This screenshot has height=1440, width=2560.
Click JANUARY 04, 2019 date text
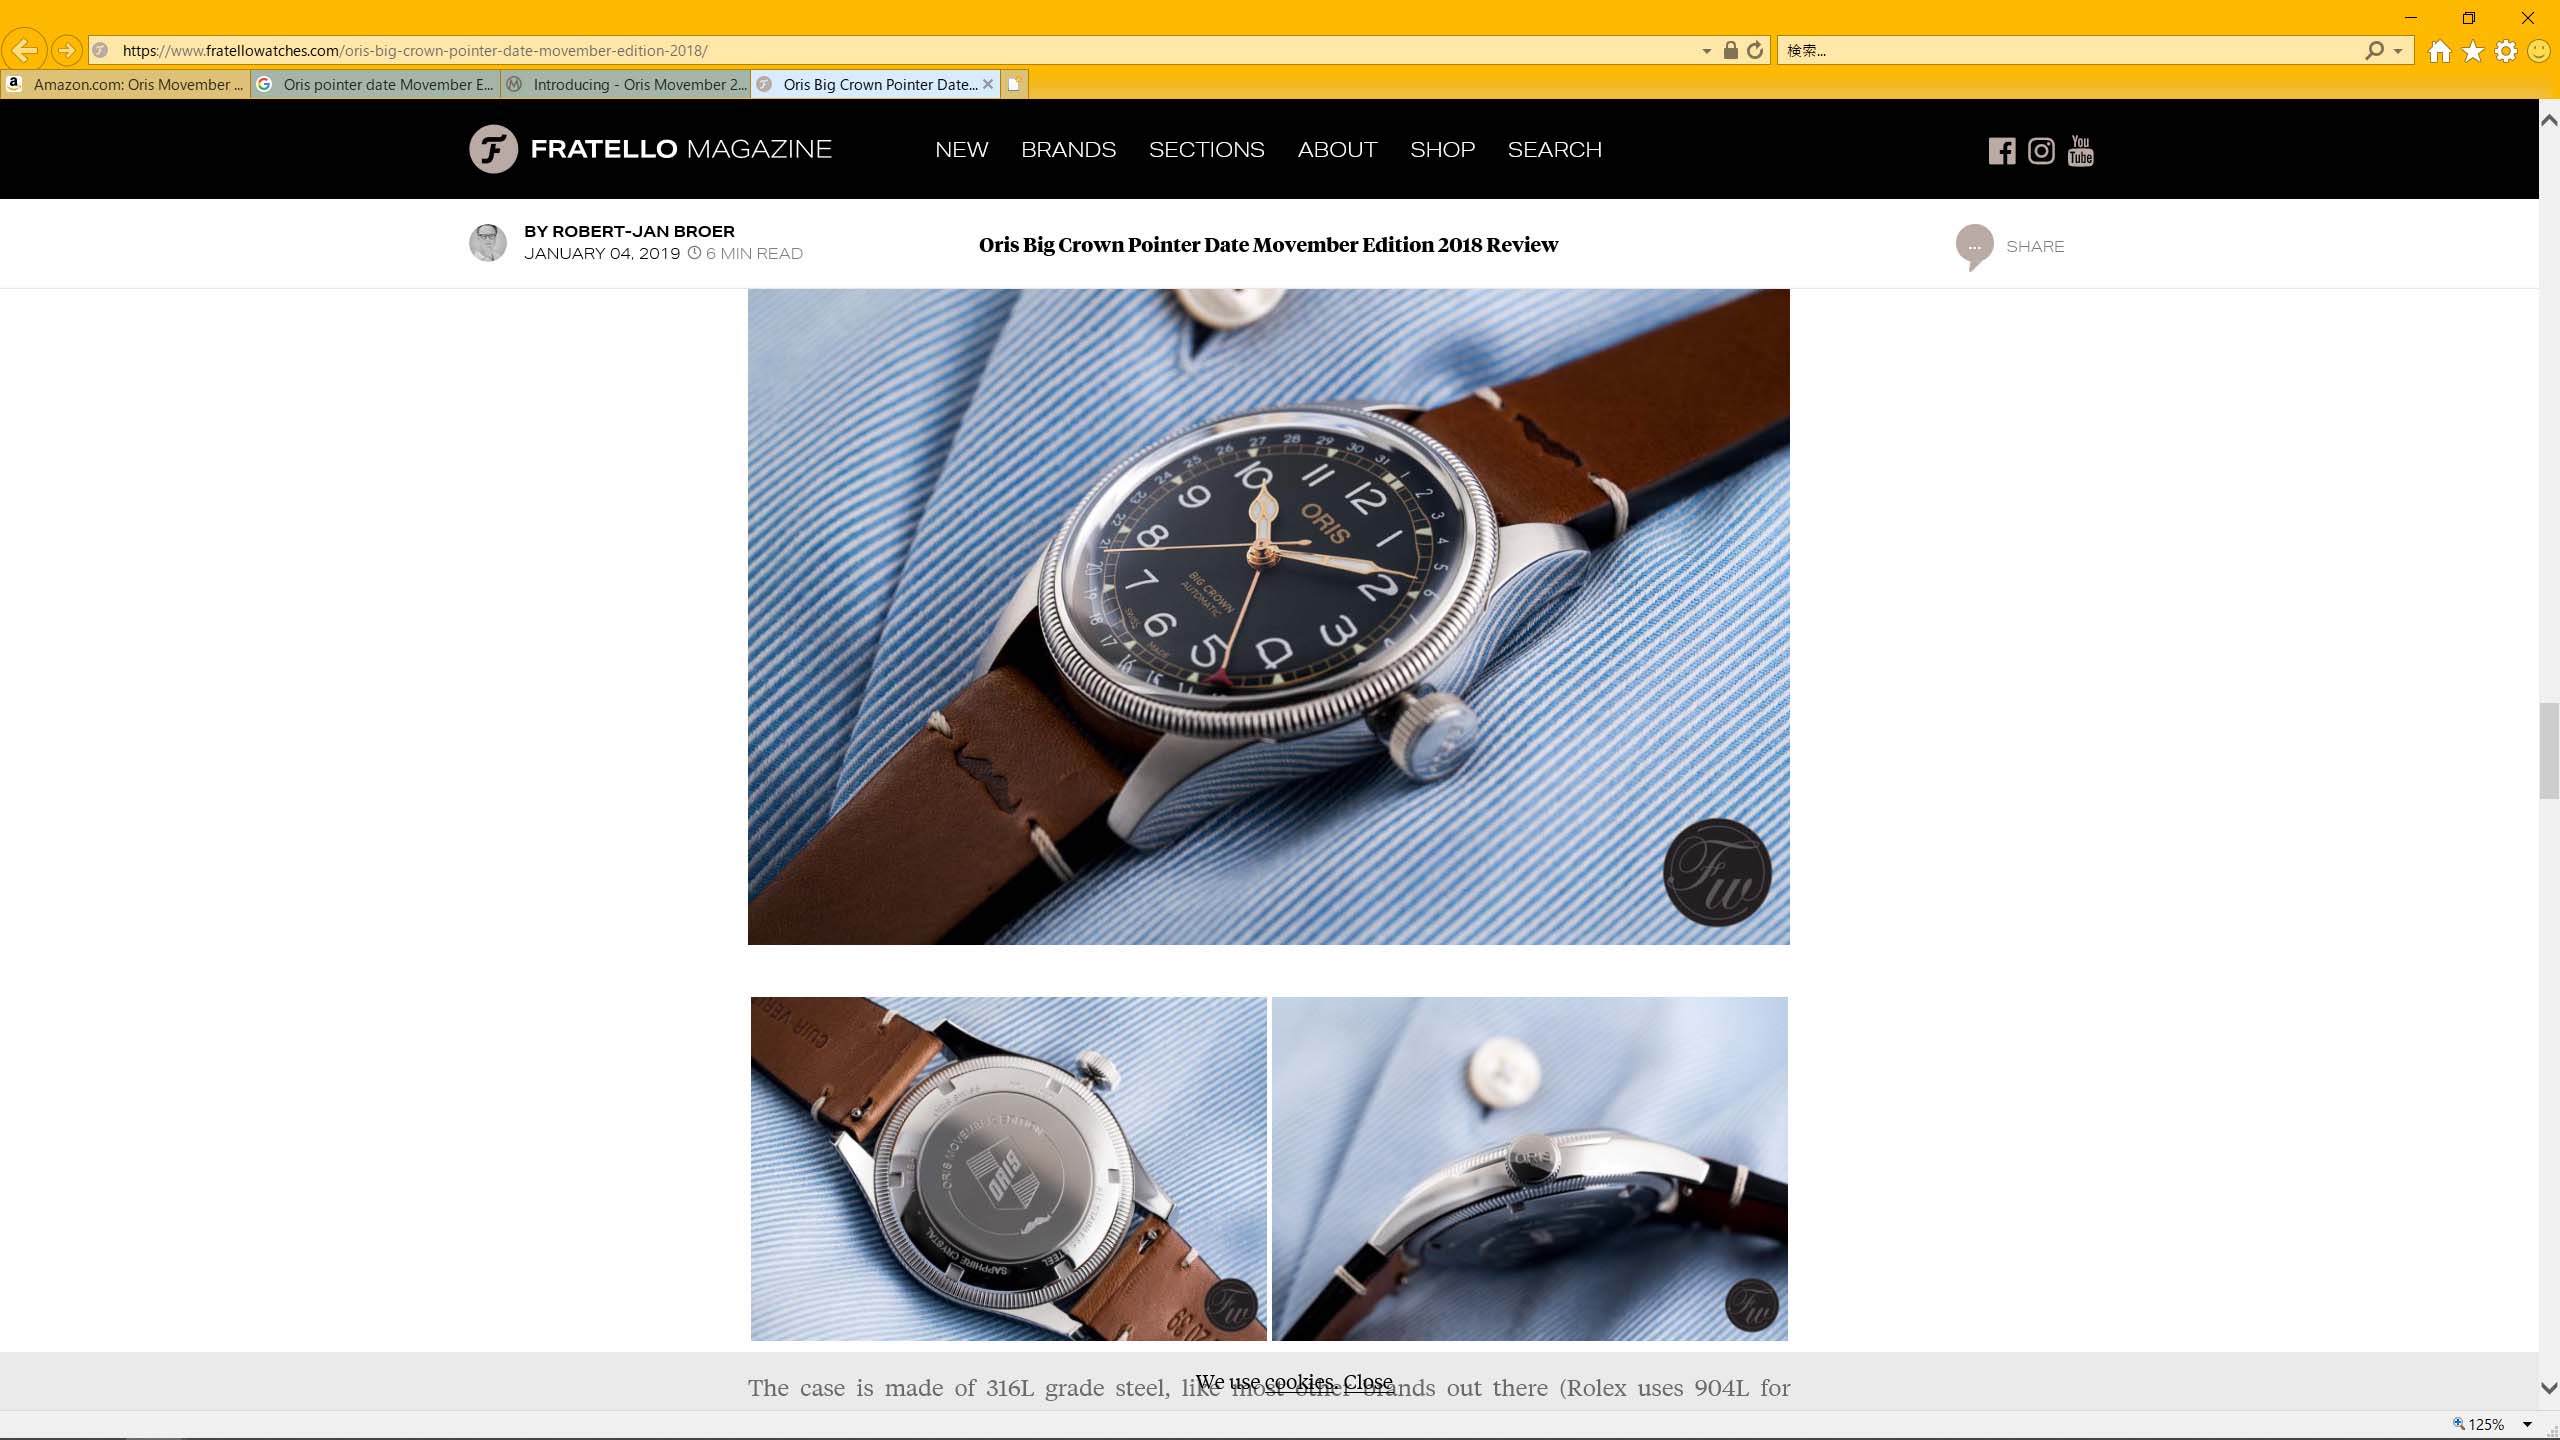pyautogui.click(x=602, y=254)
